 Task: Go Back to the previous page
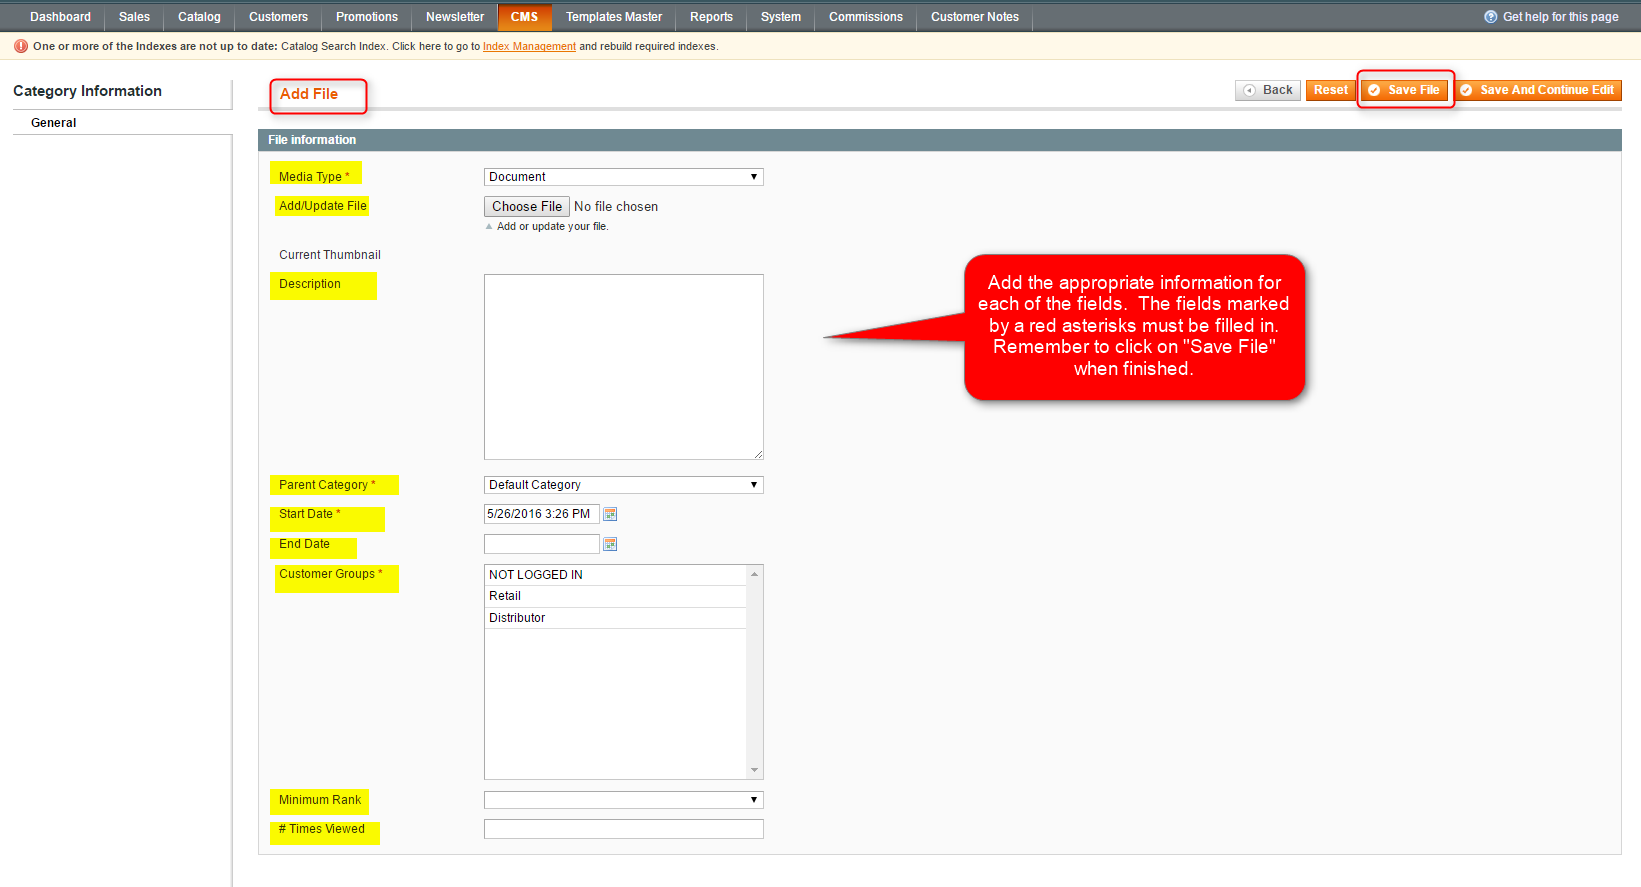(1268, 90)
